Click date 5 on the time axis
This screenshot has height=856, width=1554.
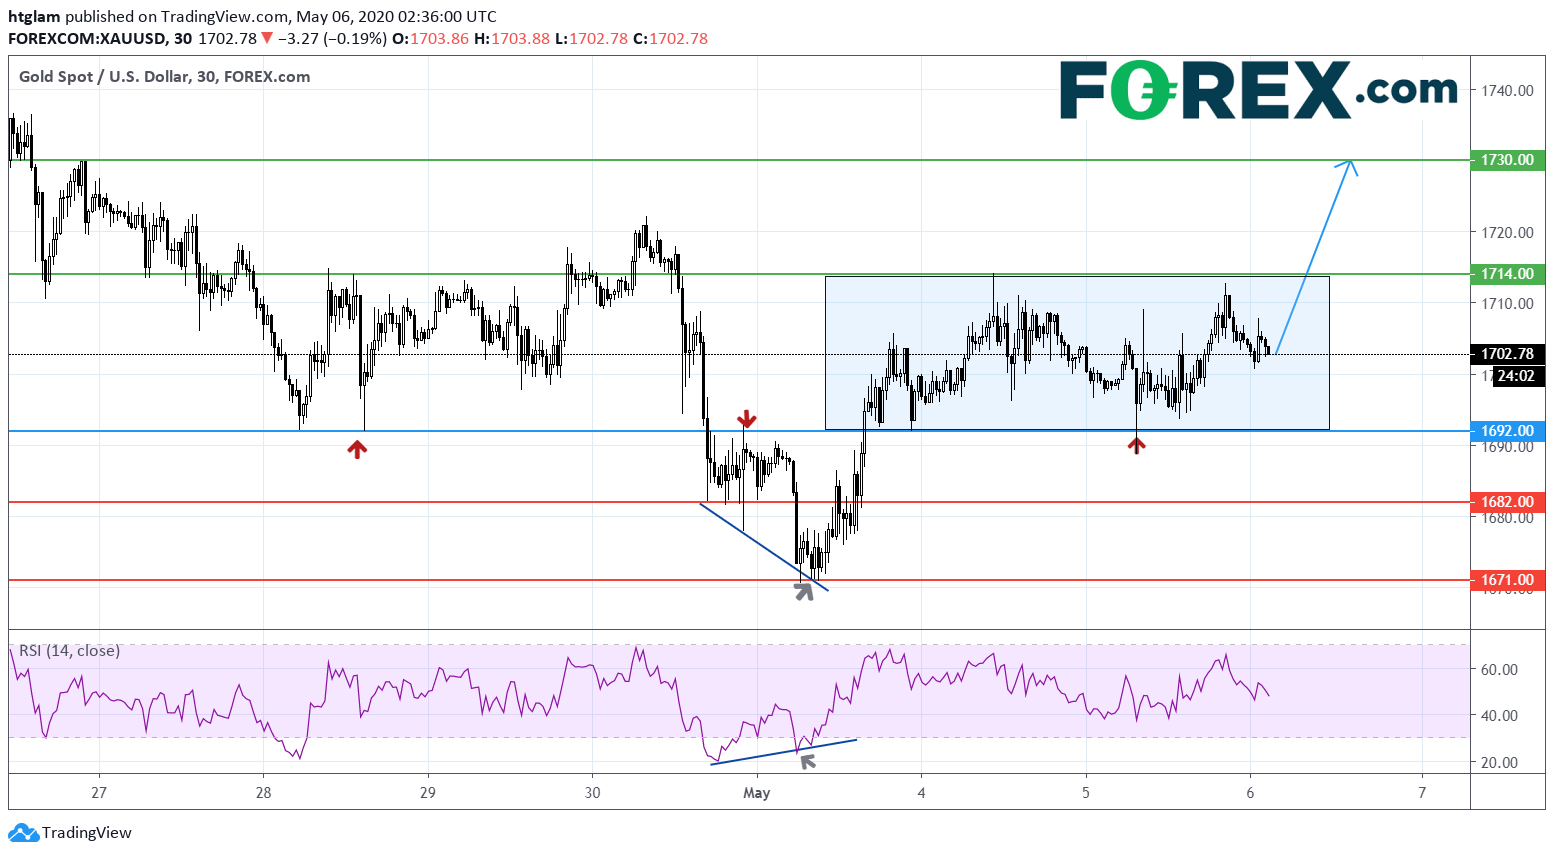(x=1086, y=793)
